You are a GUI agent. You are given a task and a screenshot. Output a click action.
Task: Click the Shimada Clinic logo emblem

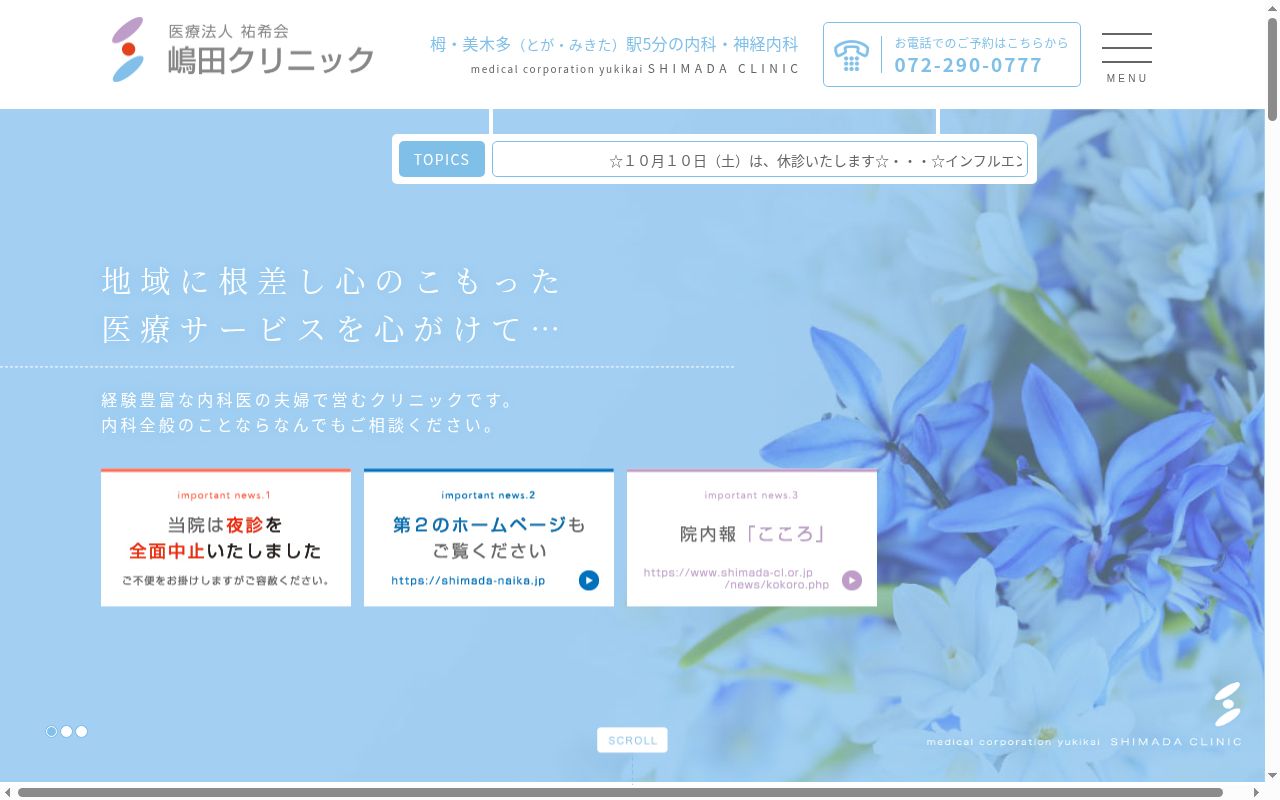click(x=128, y=49)
